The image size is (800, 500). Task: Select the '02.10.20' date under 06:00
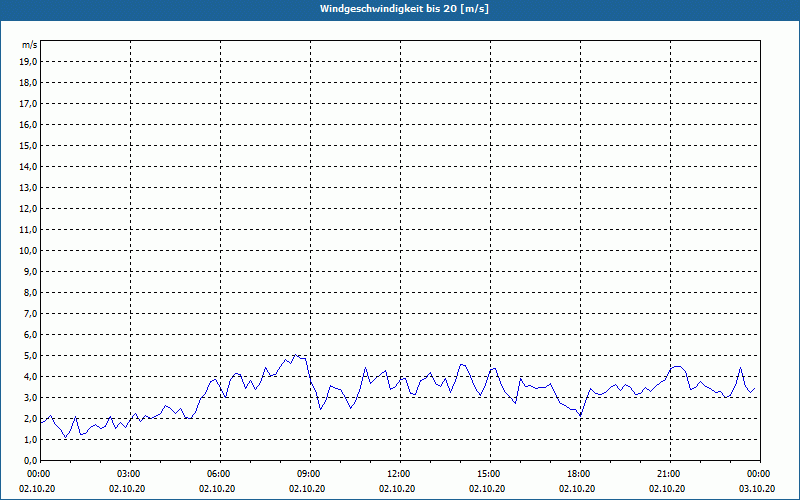pyautogui.click(x=217, y=489)
